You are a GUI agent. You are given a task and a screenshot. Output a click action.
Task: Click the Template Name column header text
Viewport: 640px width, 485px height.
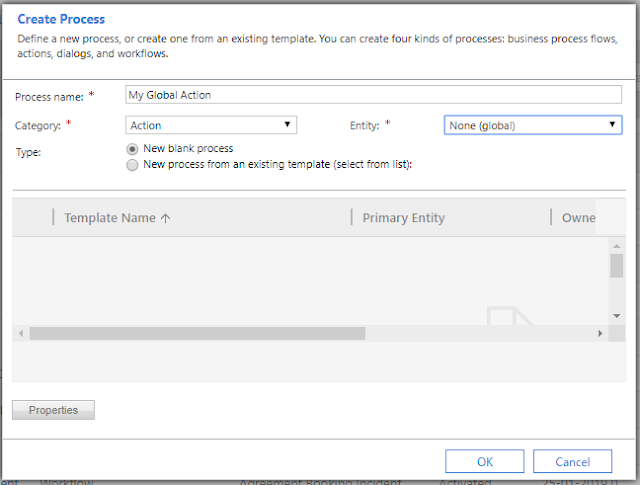tap(110, 217)
